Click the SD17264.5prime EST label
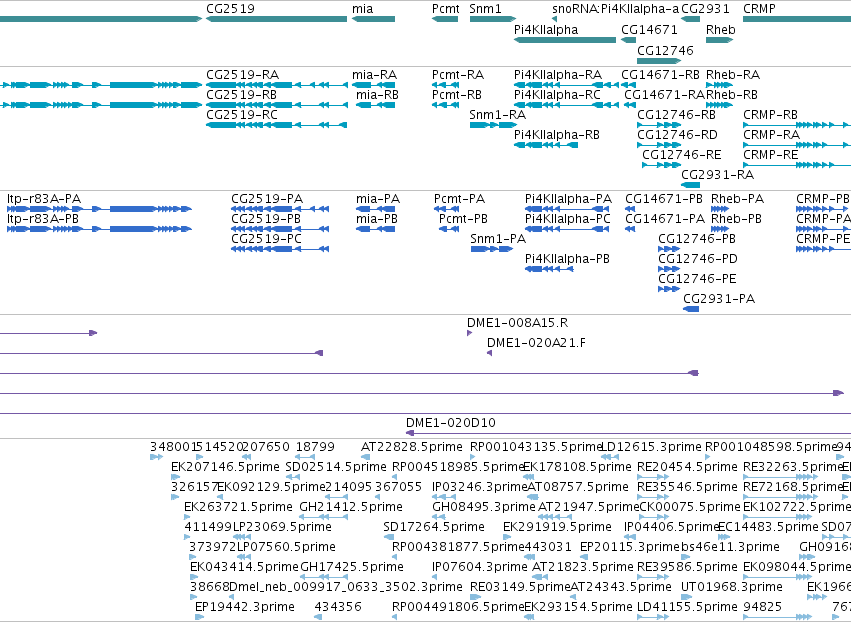The height and width of the screenshot is (622, 851). coord(434,527)
